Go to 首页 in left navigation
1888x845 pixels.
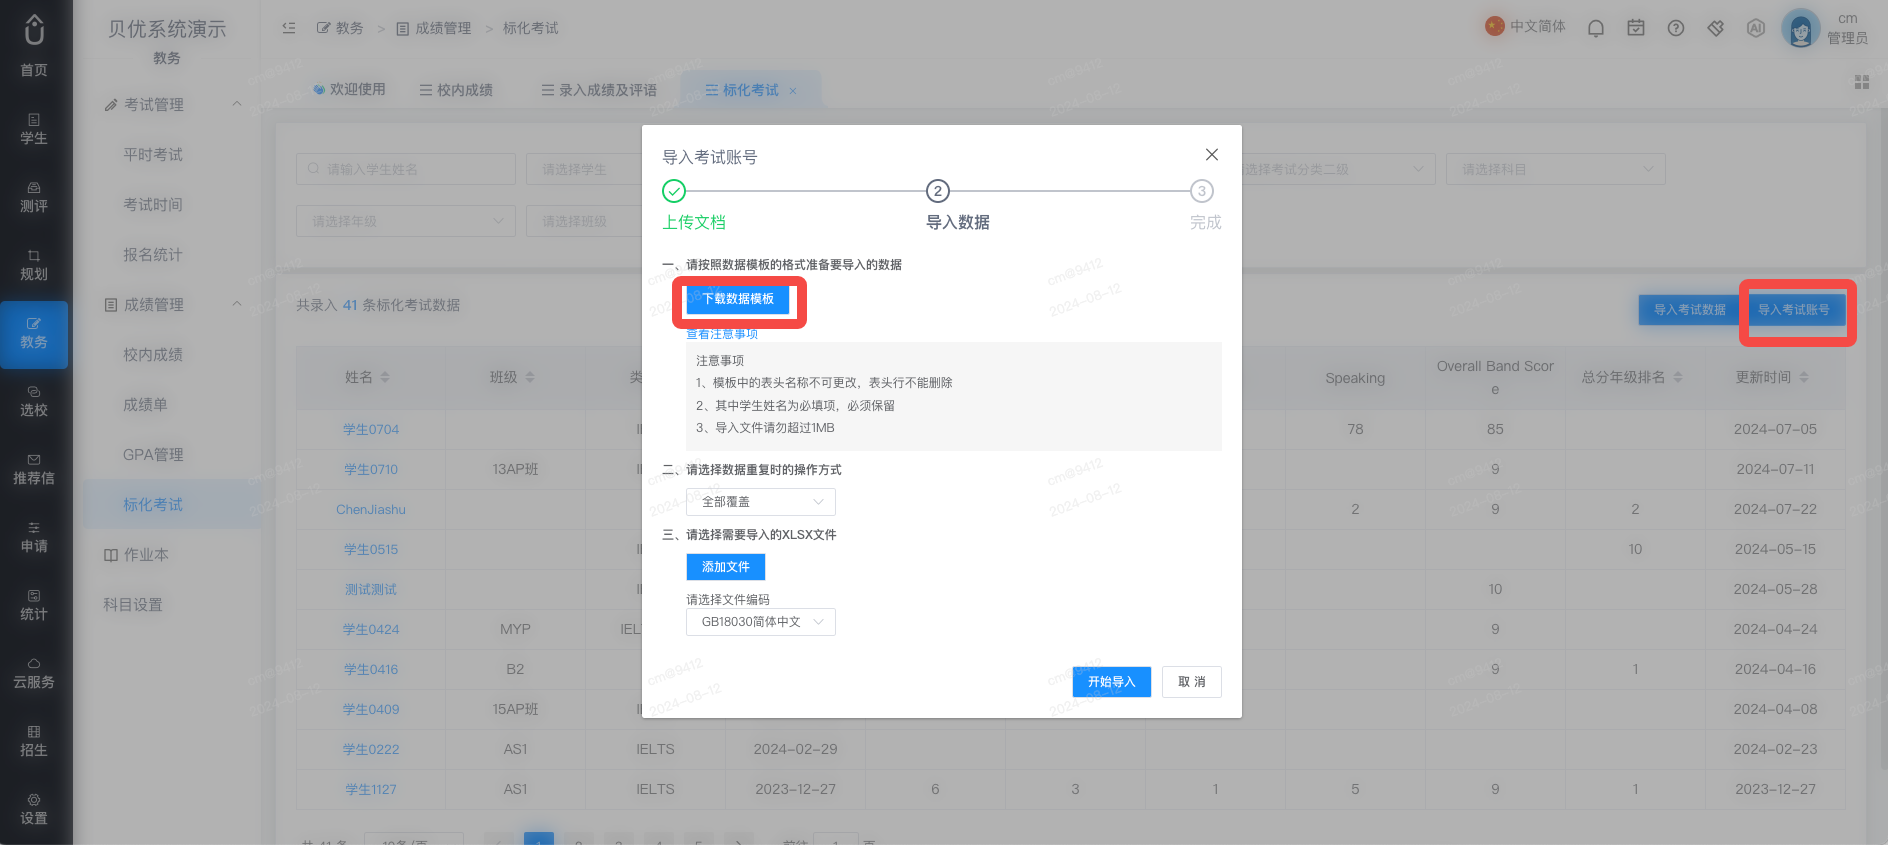[x=34, y=46]
